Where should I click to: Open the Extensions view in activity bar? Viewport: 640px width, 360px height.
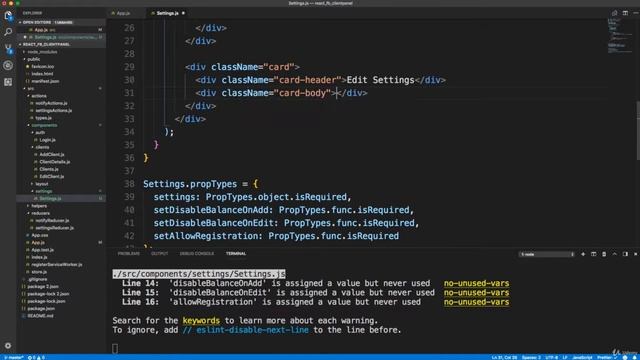8,82
